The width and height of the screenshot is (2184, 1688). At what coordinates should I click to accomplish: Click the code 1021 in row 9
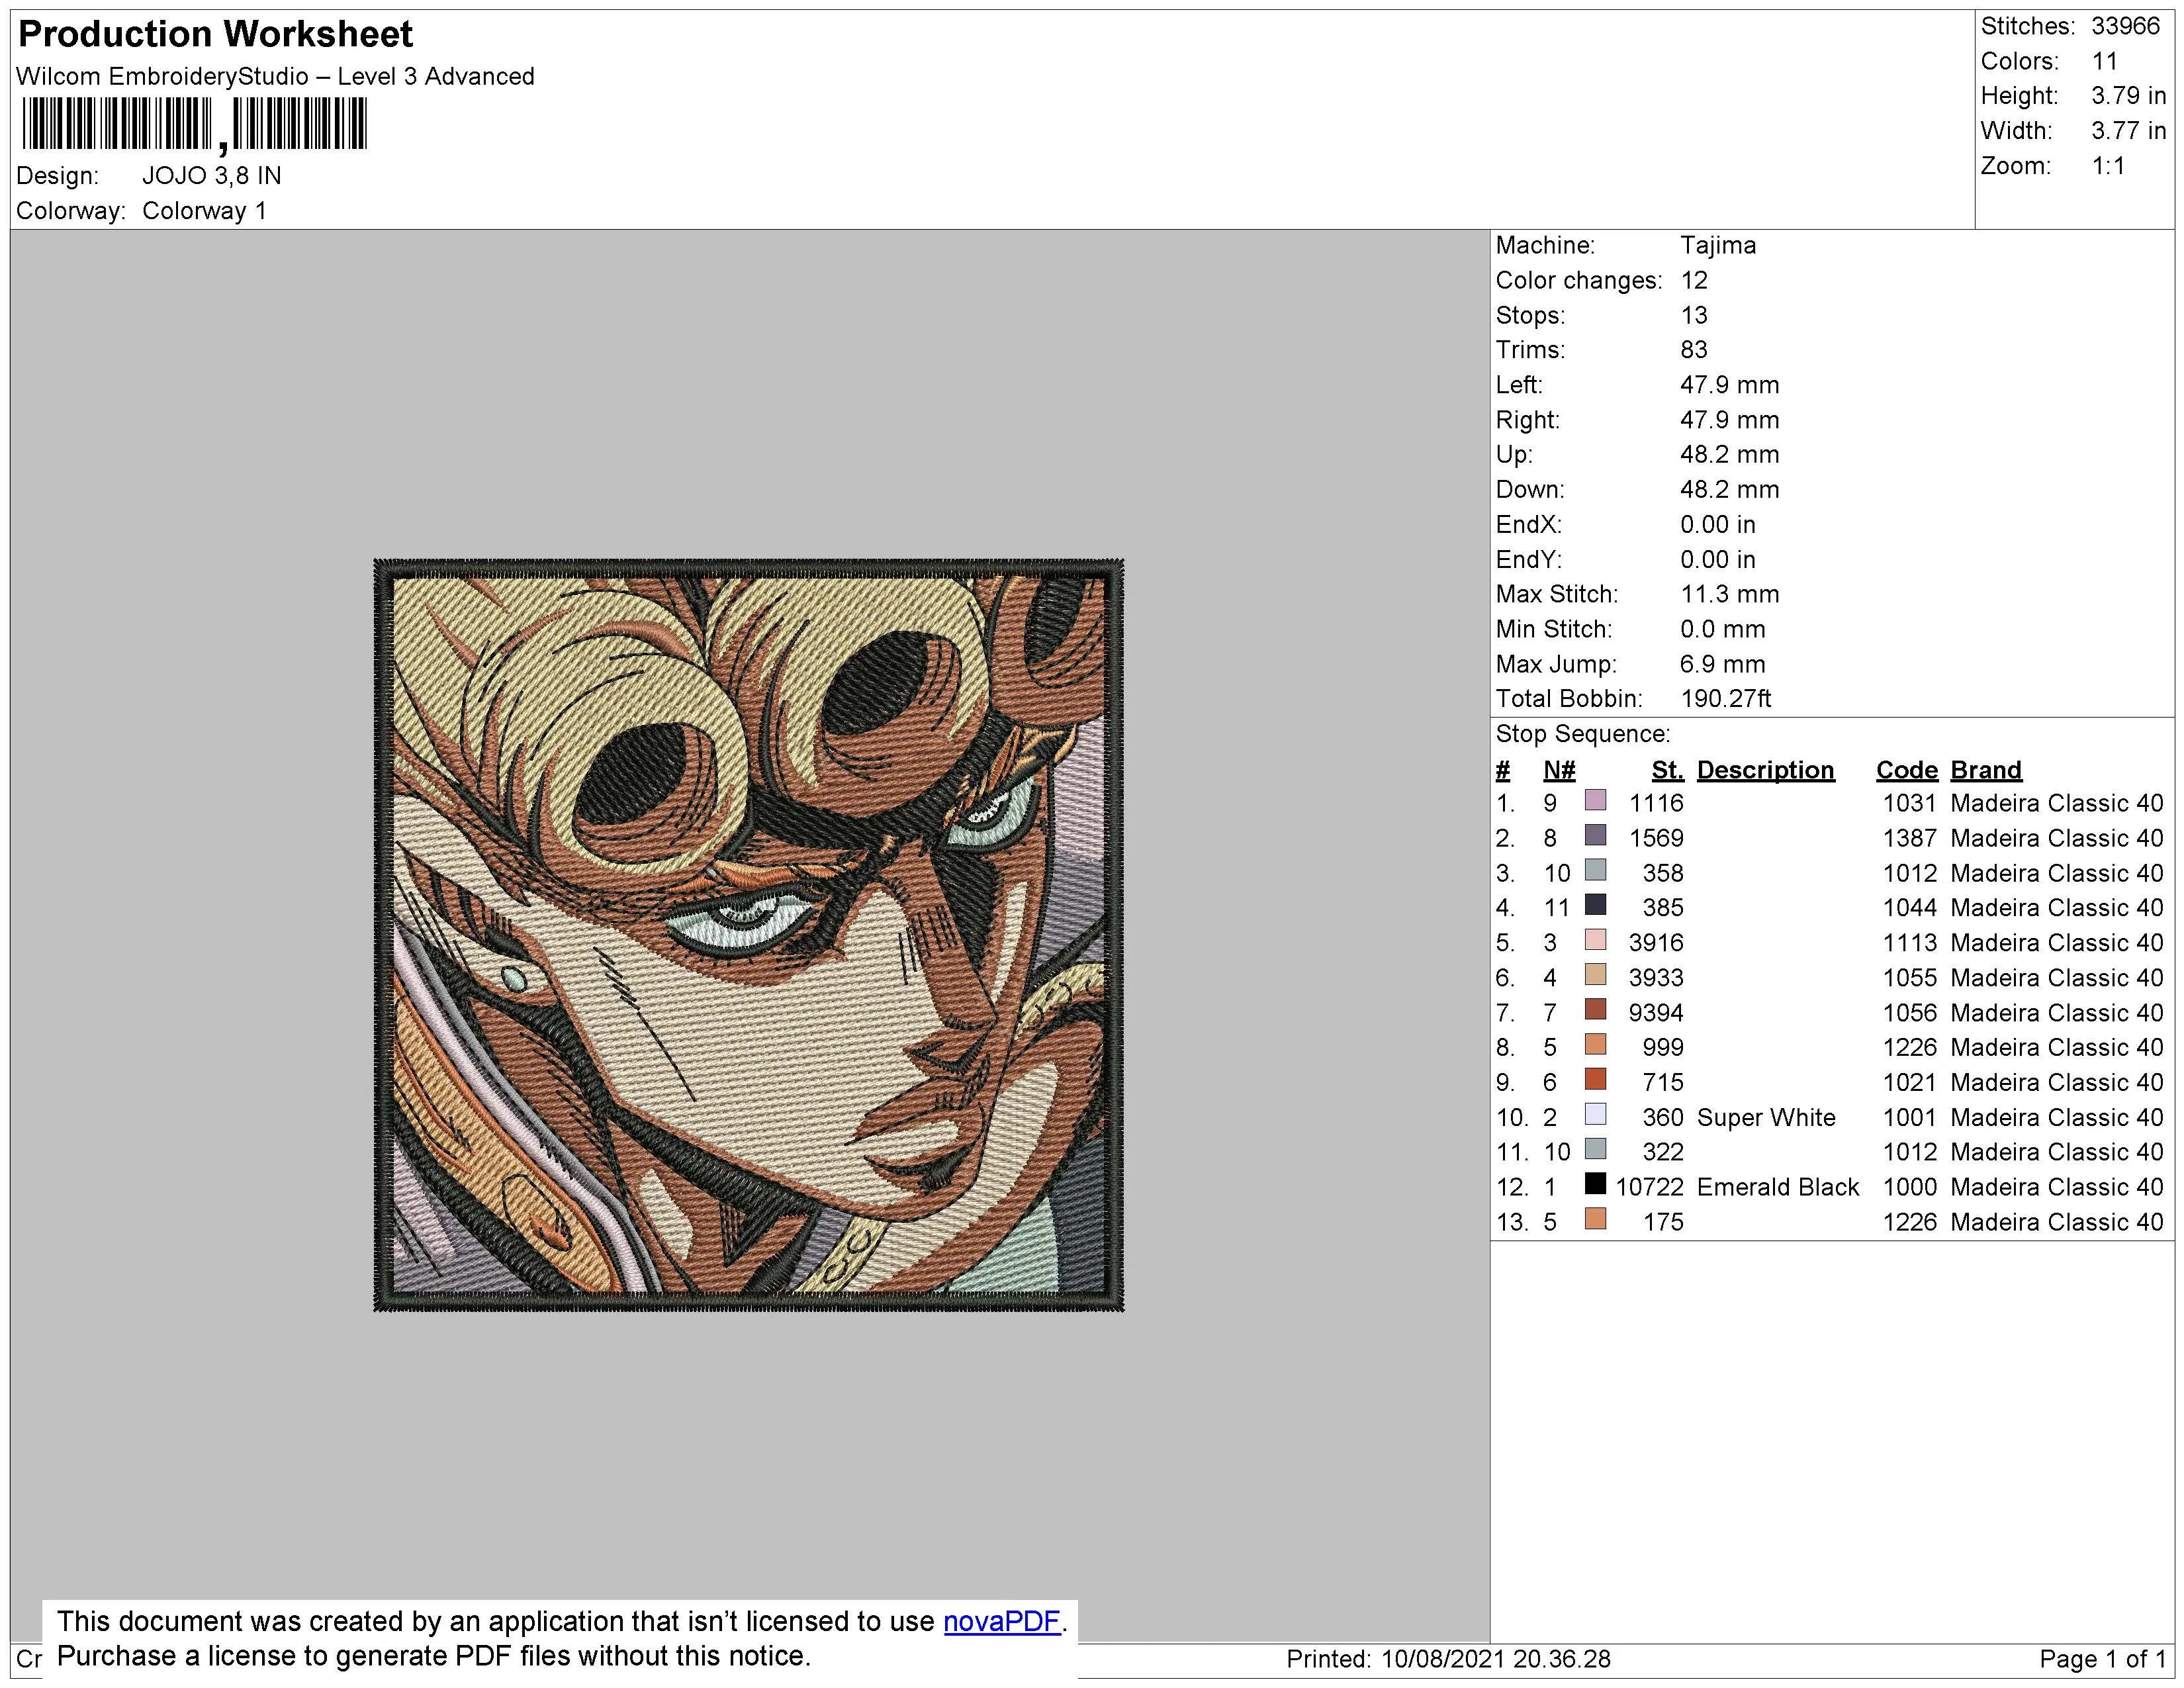click(1910, 1083)
